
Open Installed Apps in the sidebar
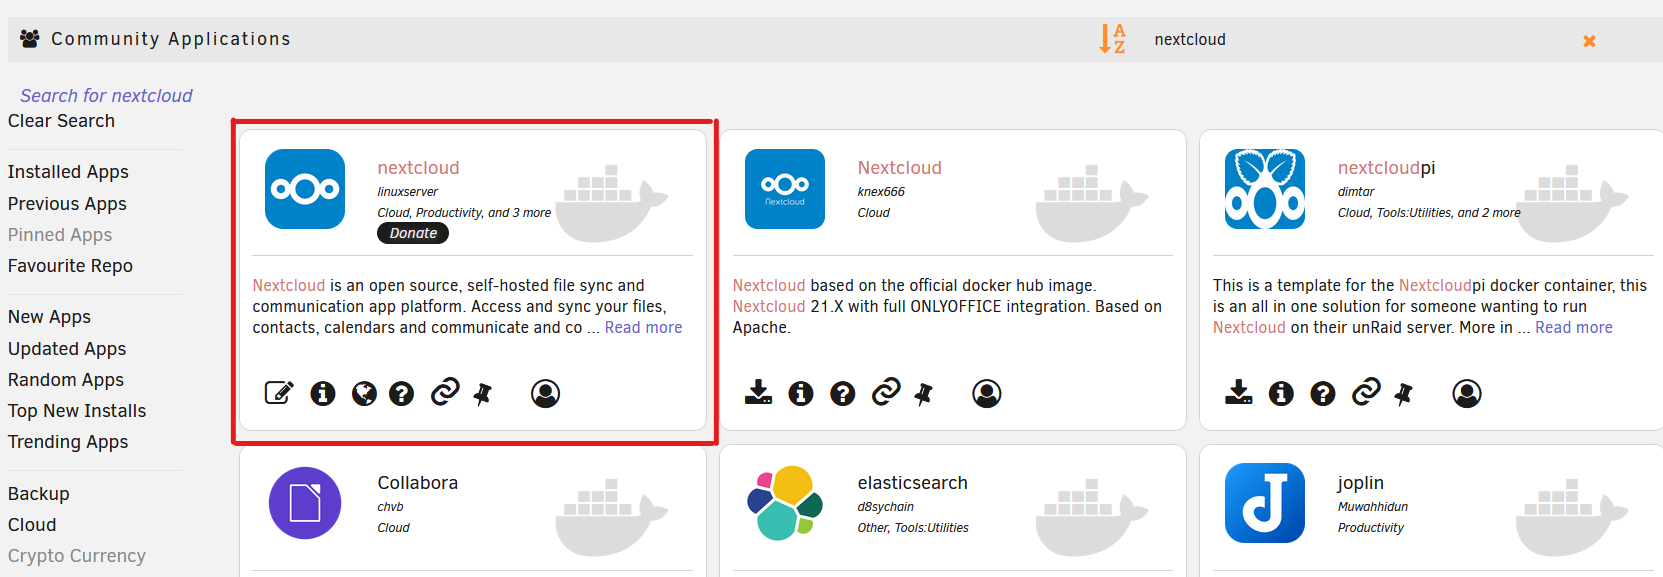point(68,172)
